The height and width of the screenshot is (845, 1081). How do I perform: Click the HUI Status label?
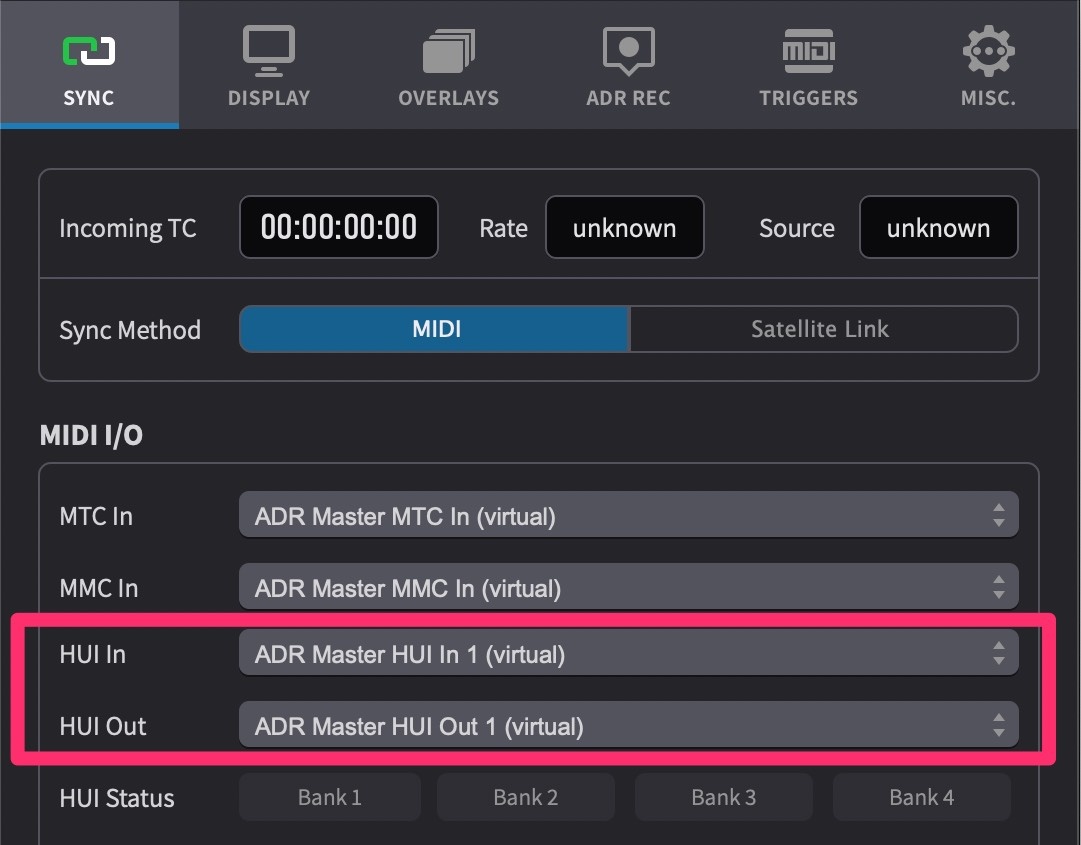tap(117, 798)
